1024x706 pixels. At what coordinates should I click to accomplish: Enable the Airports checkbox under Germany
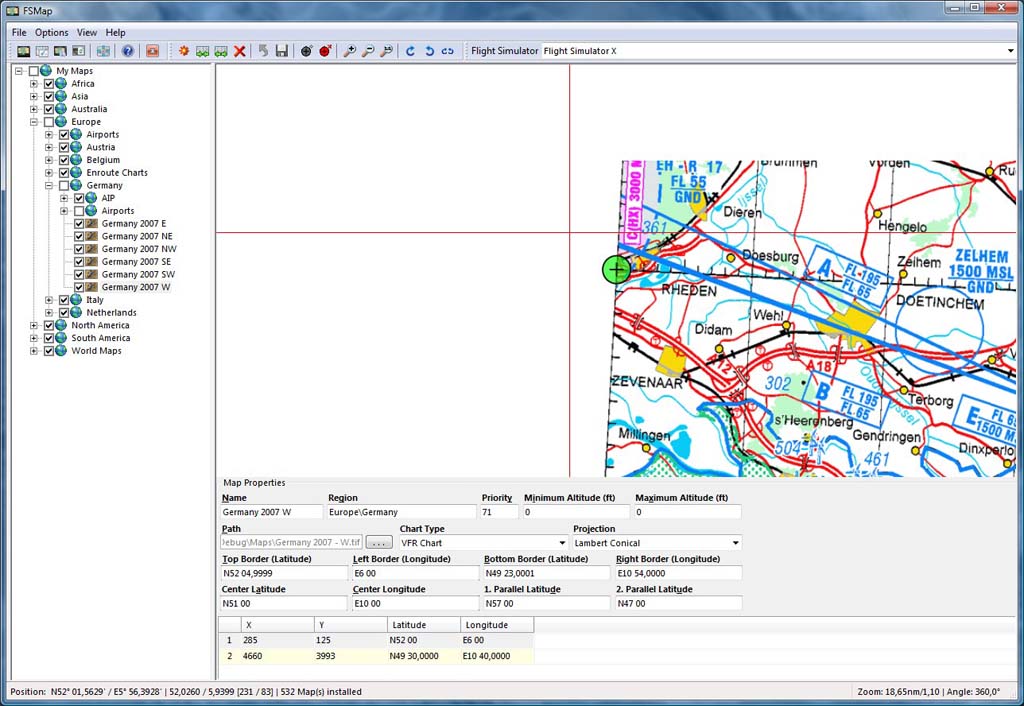[80, 211]
